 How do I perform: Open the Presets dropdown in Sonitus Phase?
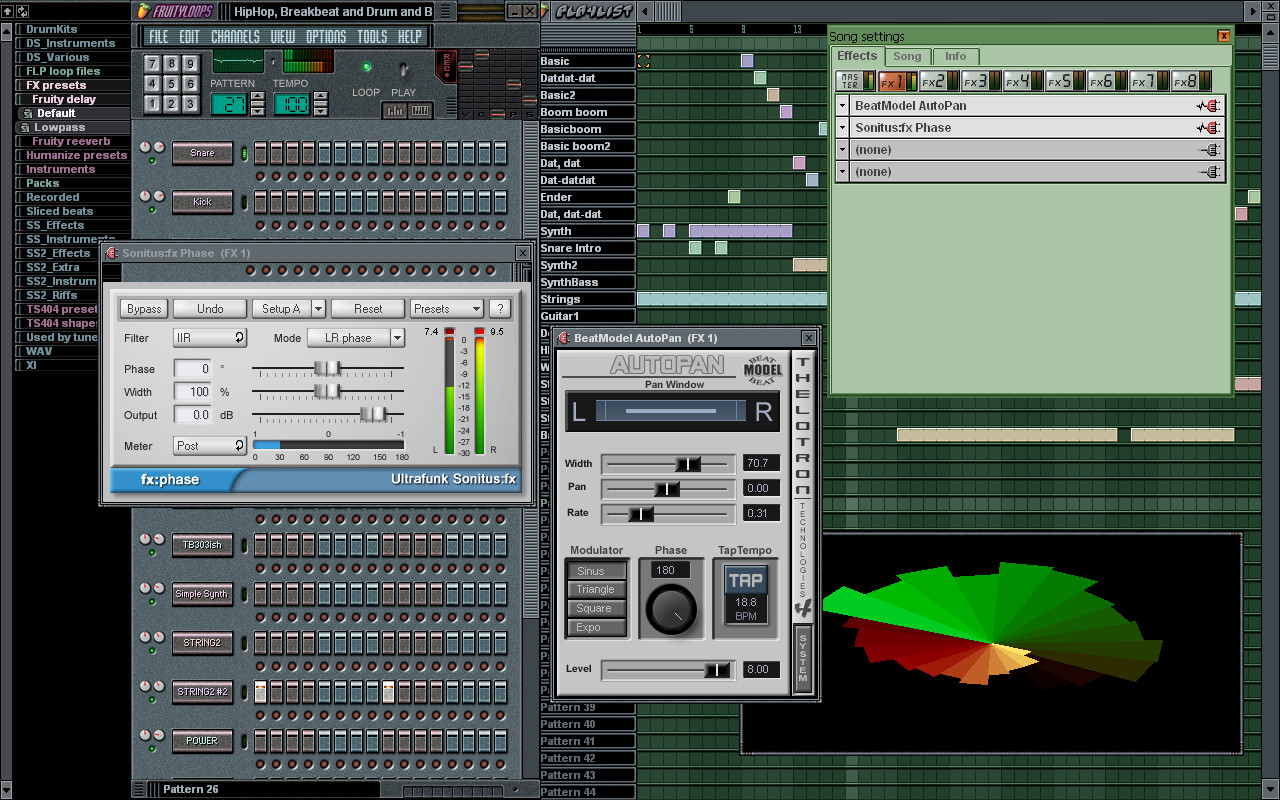447,309
